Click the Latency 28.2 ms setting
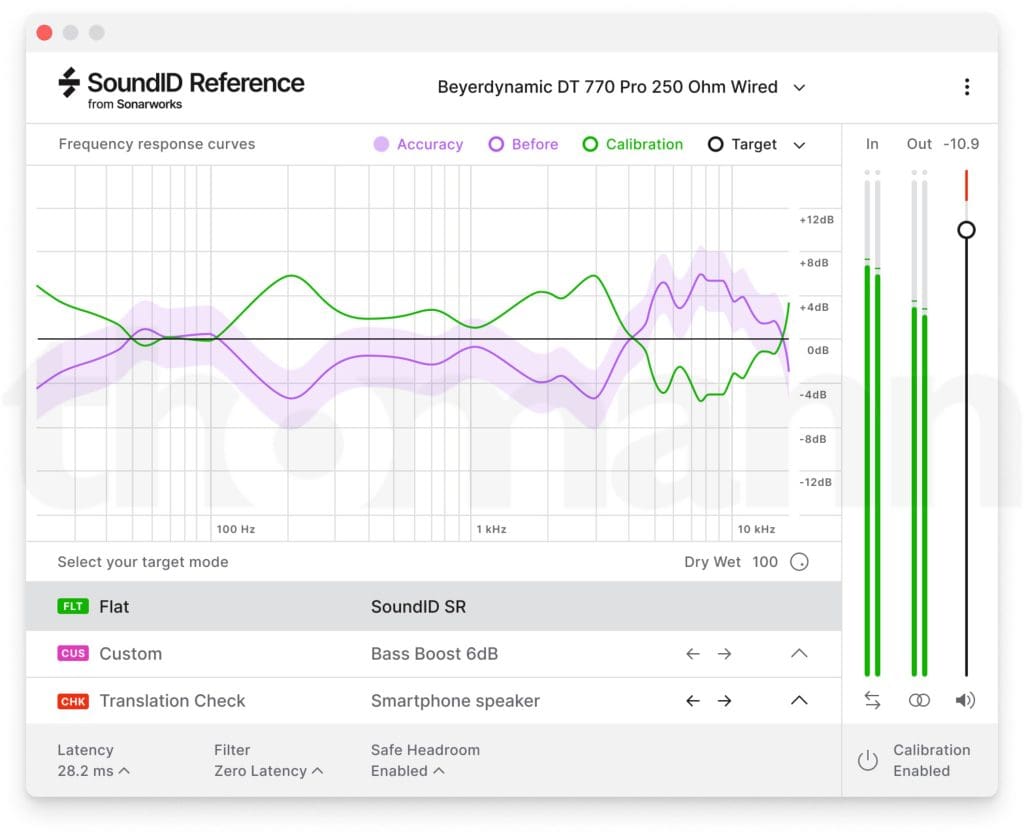 93,771
